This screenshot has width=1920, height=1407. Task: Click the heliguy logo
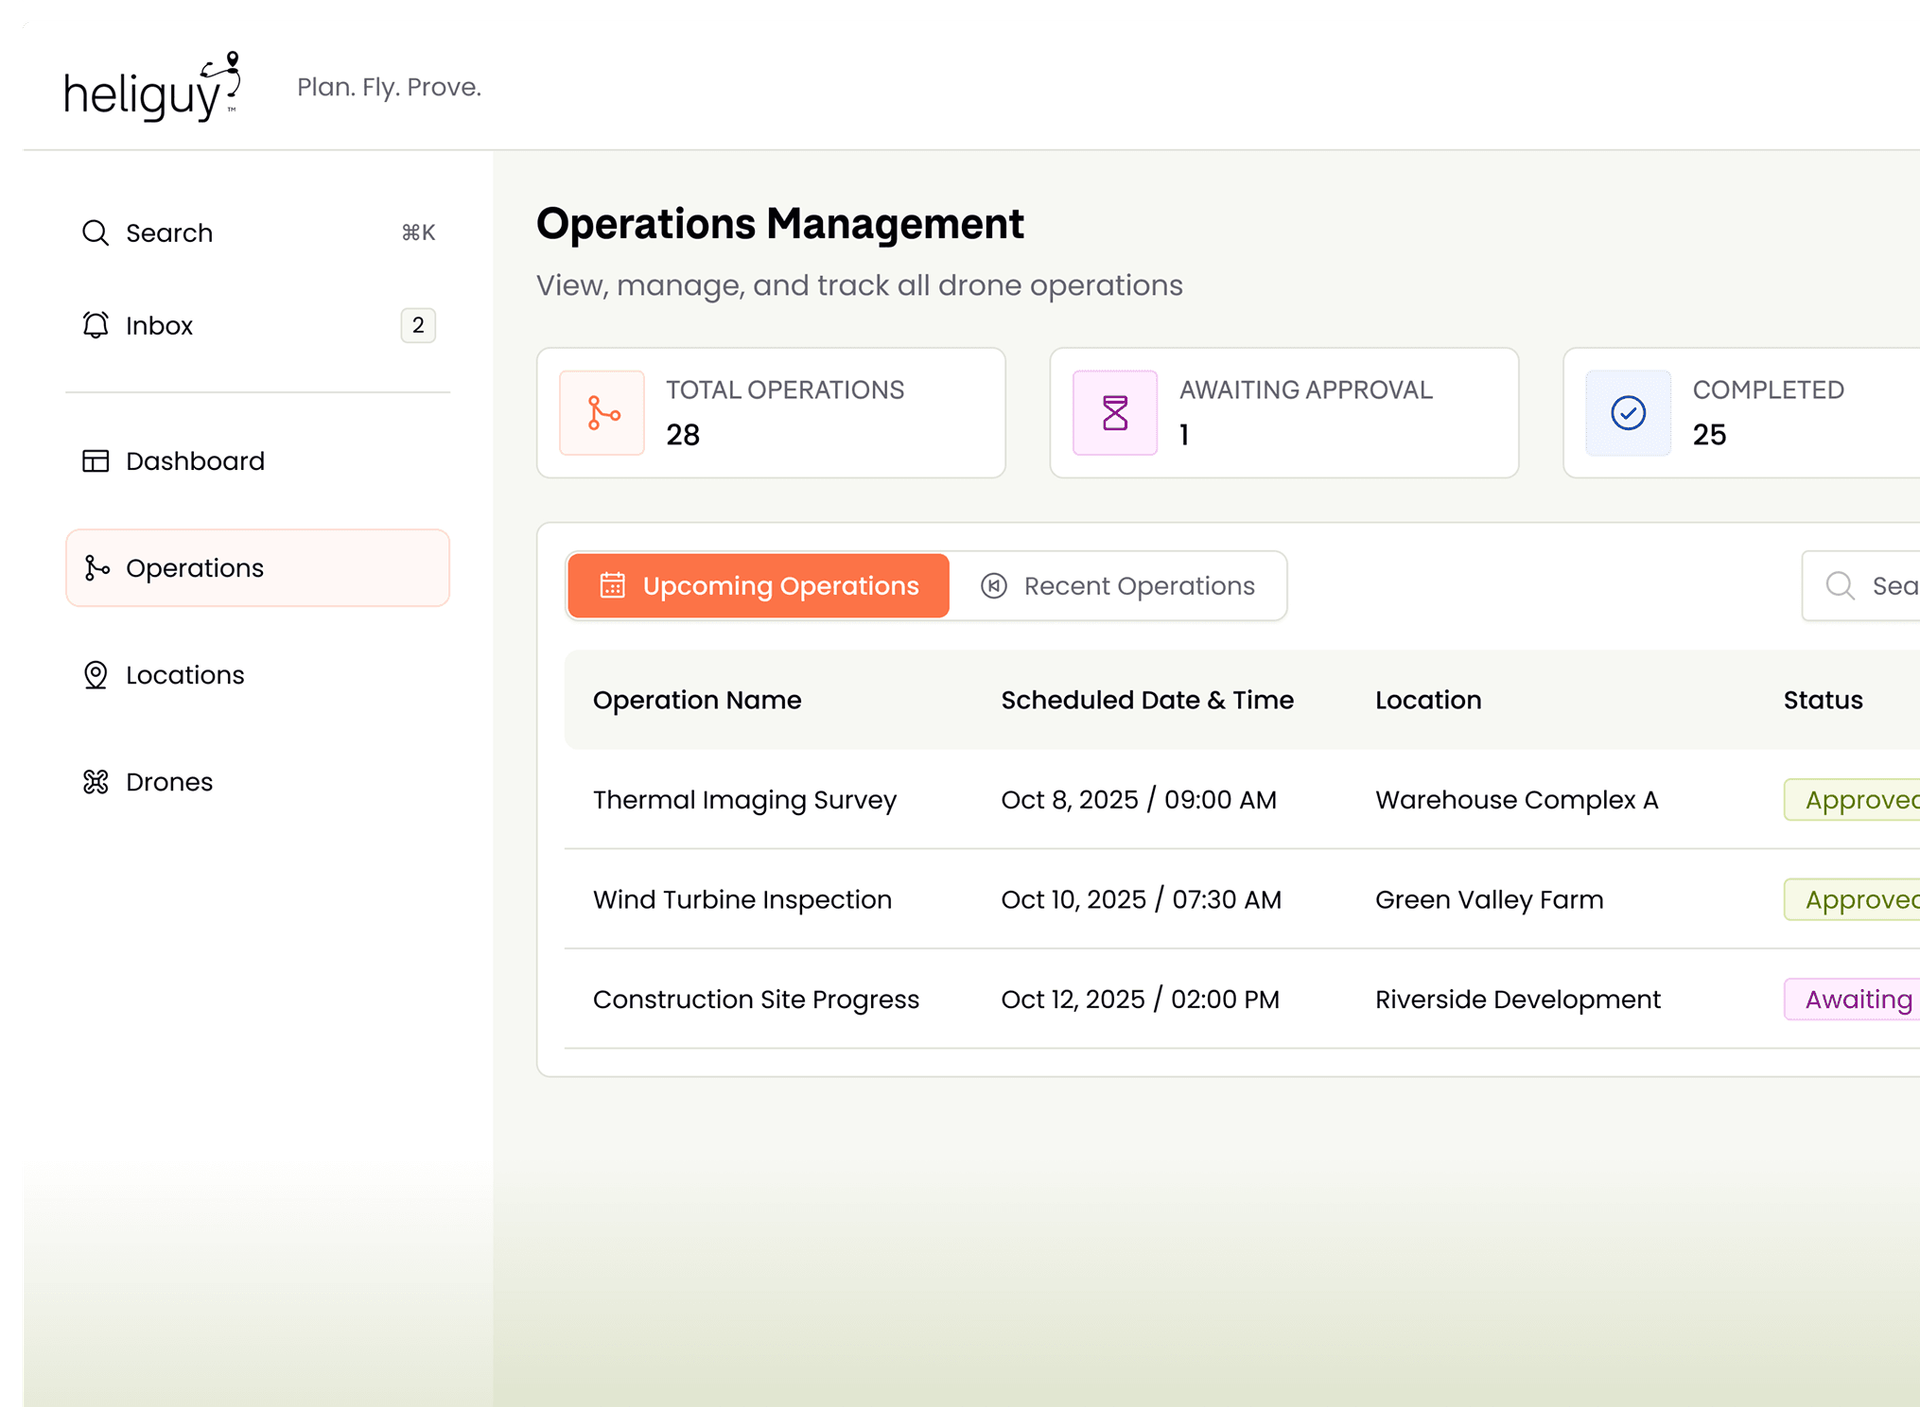pos(152,88)
